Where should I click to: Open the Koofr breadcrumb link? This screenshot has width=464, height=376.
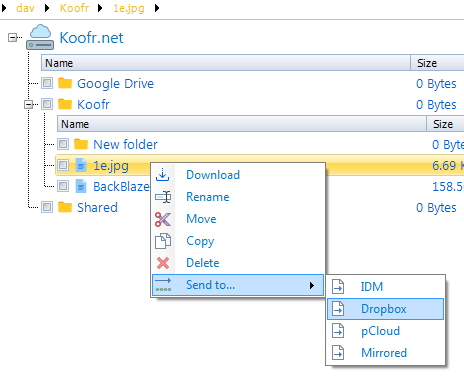pos(74,8)
